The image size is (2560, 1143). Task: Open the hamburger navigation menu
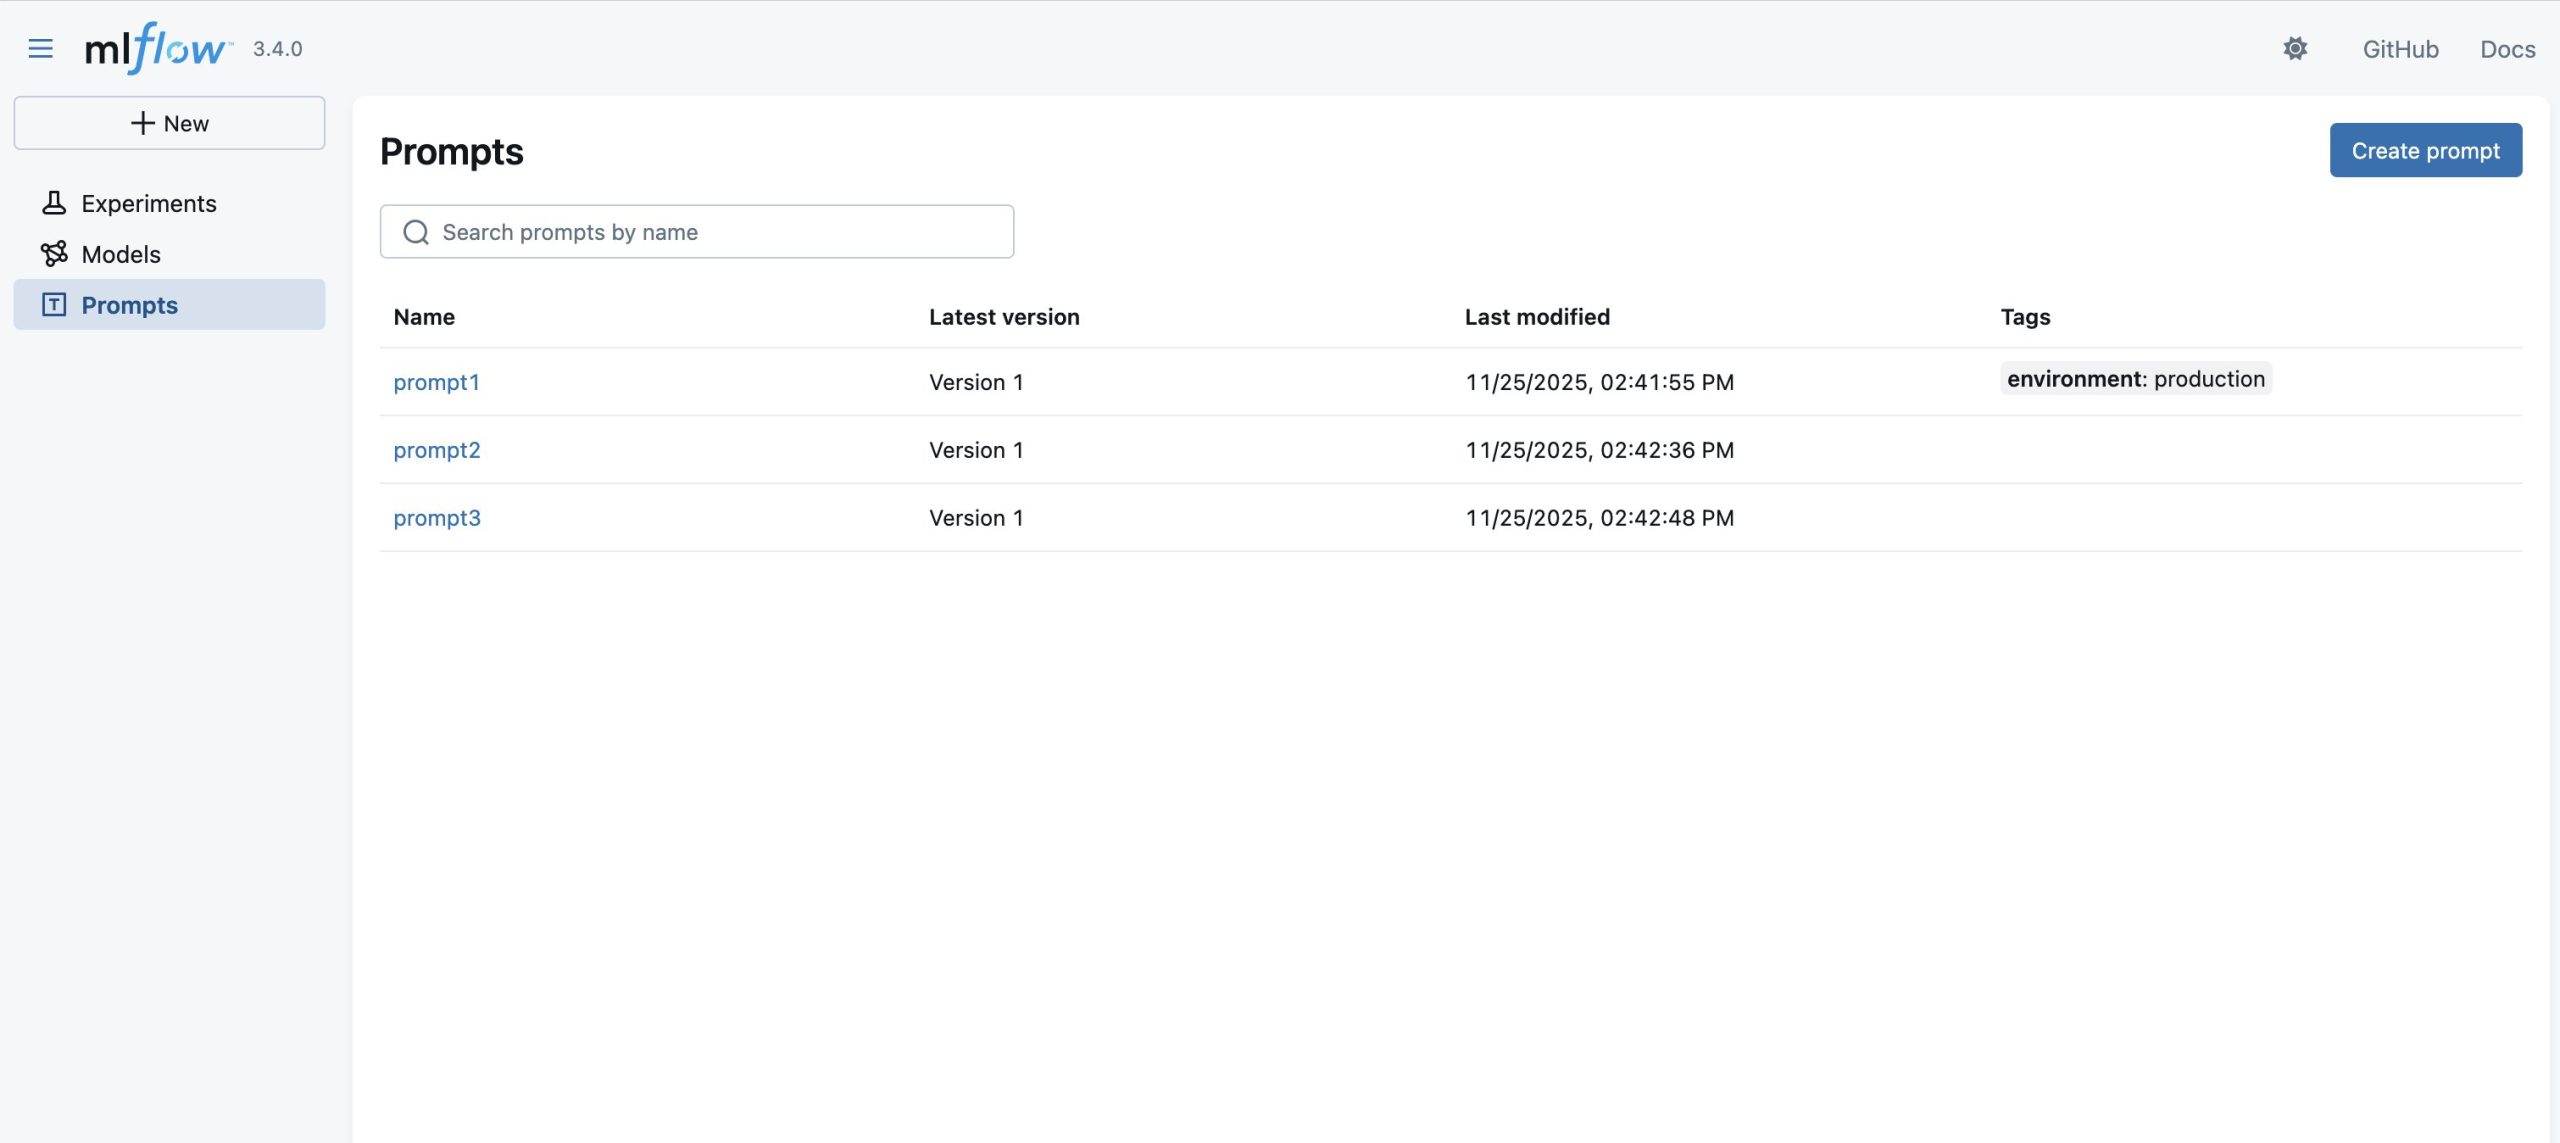point(41,48)
